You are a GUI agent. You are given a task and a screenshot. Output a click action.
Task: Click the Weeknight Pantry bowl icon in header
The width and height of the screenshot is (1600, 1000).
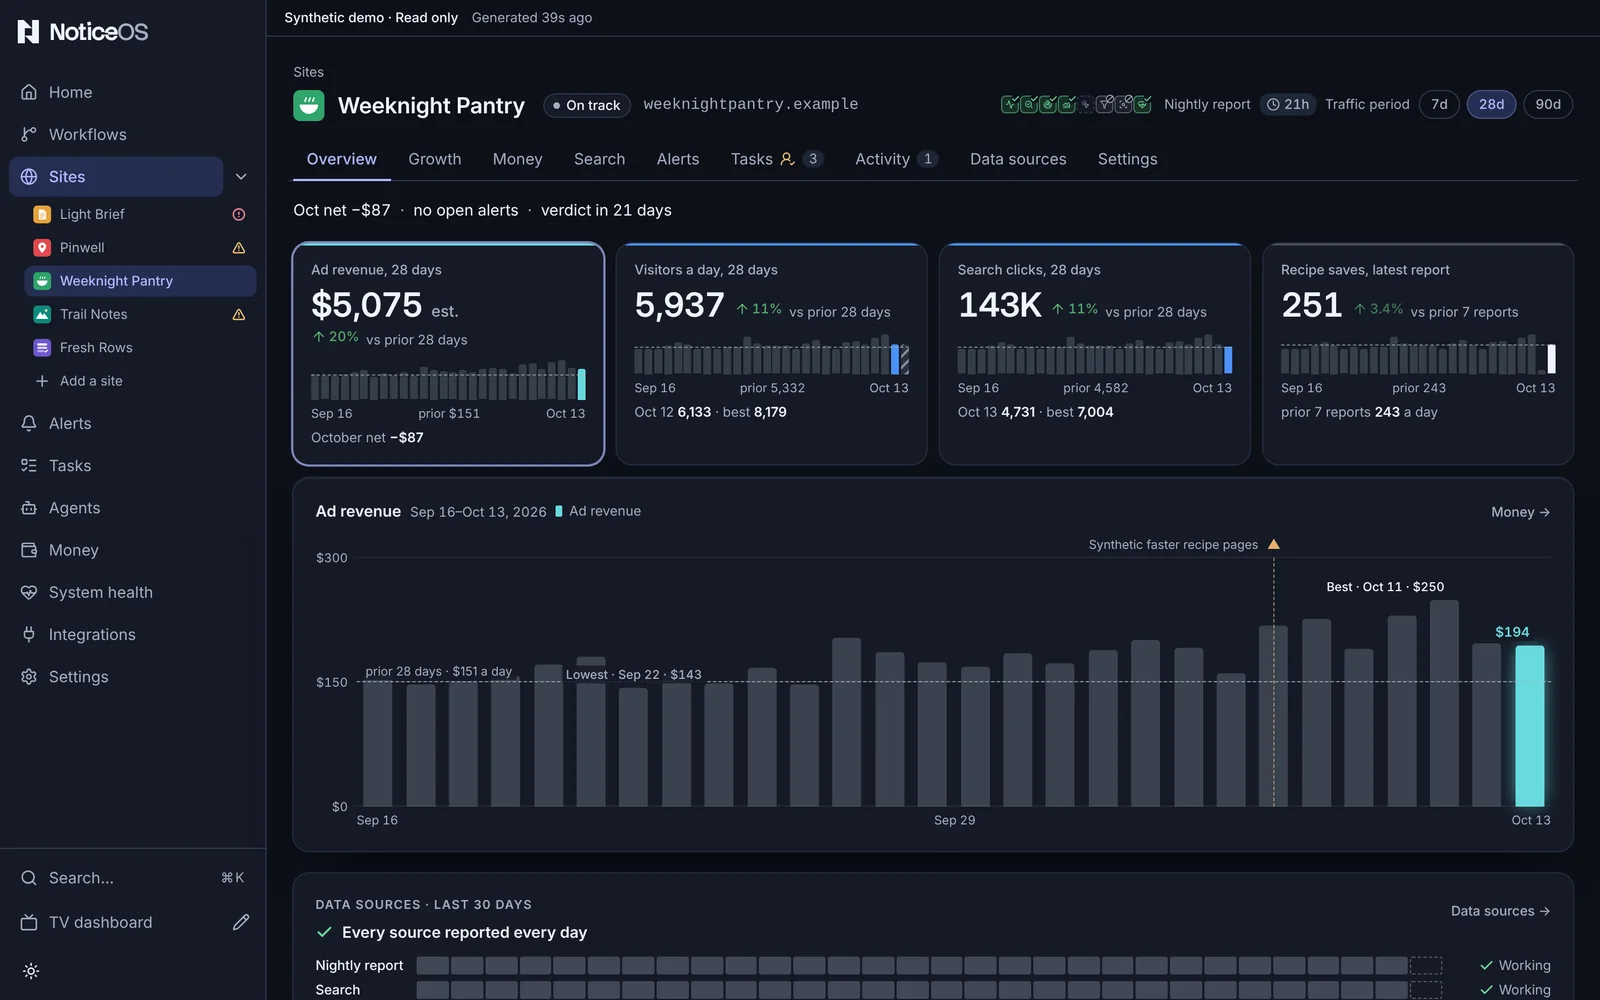pos(309,105)
